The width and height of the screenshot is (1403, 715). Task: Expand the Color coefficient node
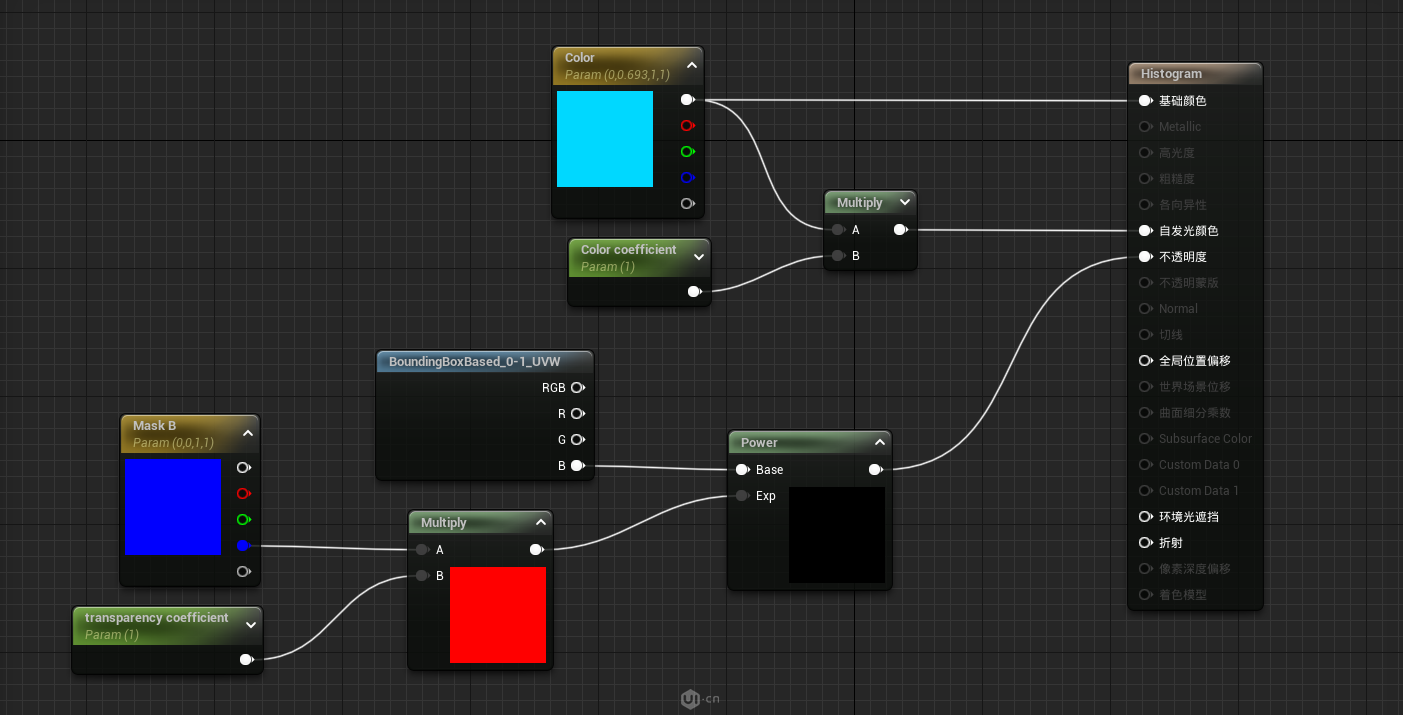[x=698, y=257]
